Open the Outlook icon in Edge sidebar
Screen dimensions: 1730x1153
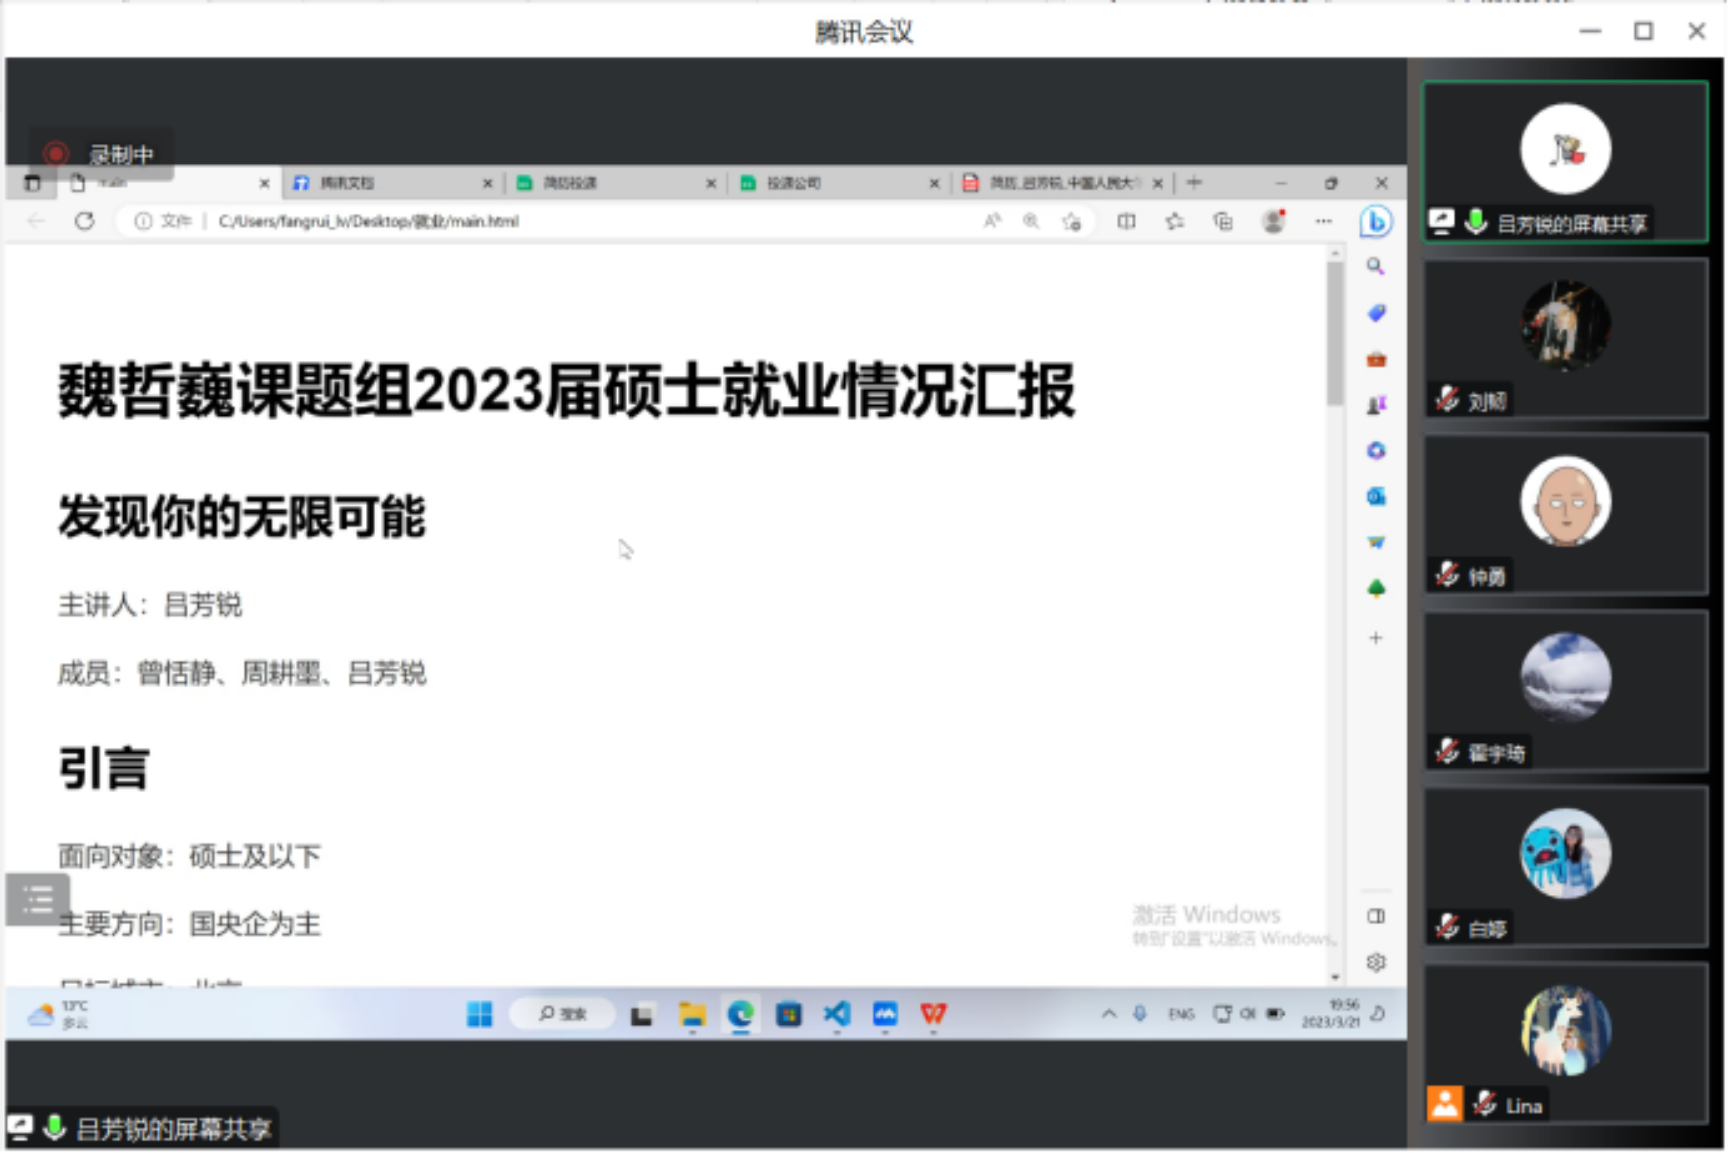[x=1376, y=496]
